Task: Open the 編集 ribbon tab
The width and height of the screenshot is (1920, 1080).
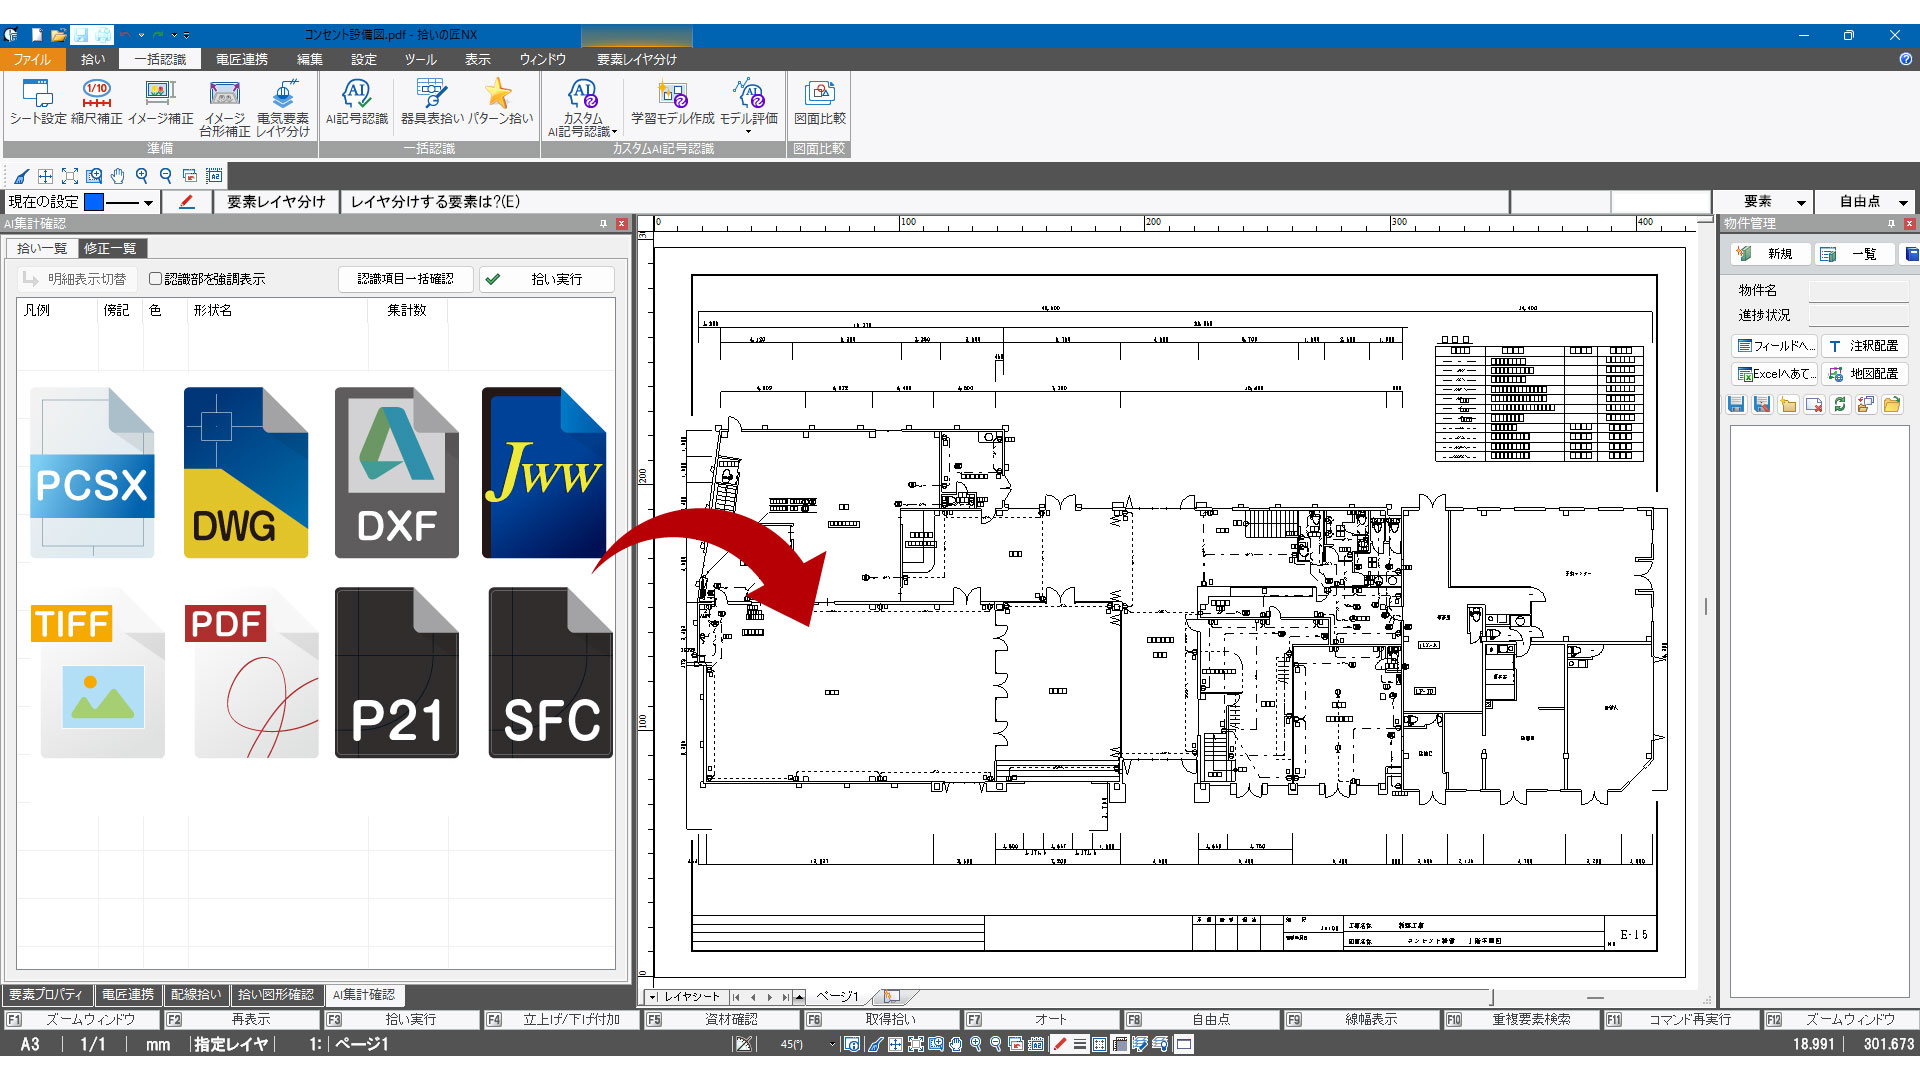Action: point(310,59)
